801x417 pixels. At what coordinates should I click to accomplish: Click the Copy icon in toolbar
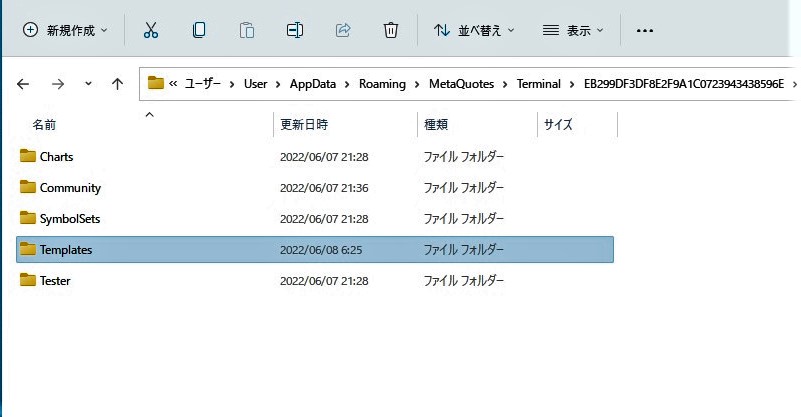click(199, 30)
